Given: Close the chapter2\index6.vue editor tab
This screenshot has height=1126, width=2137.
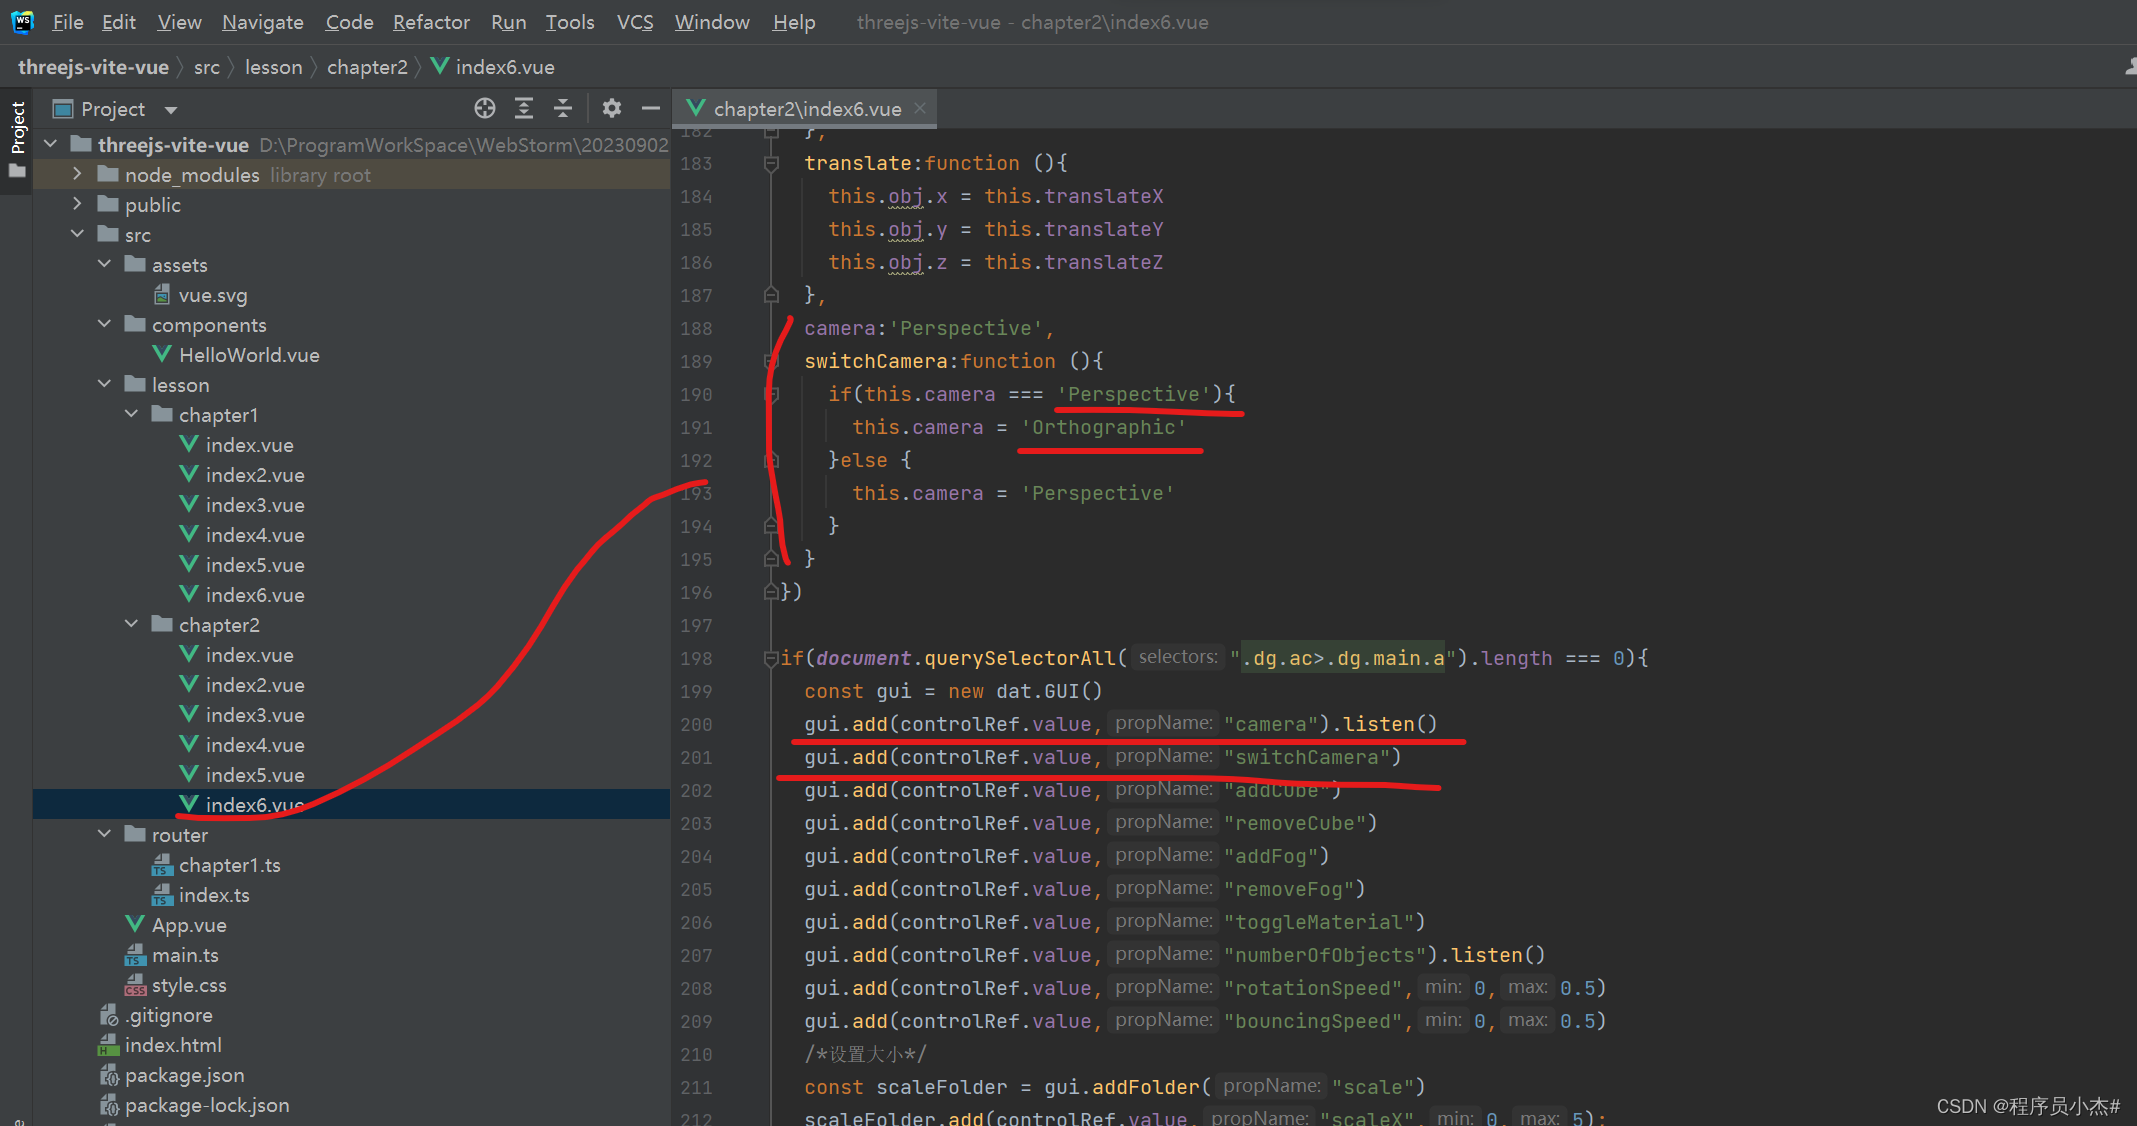Looking at the screenshot, I should [x=920, y=108].
